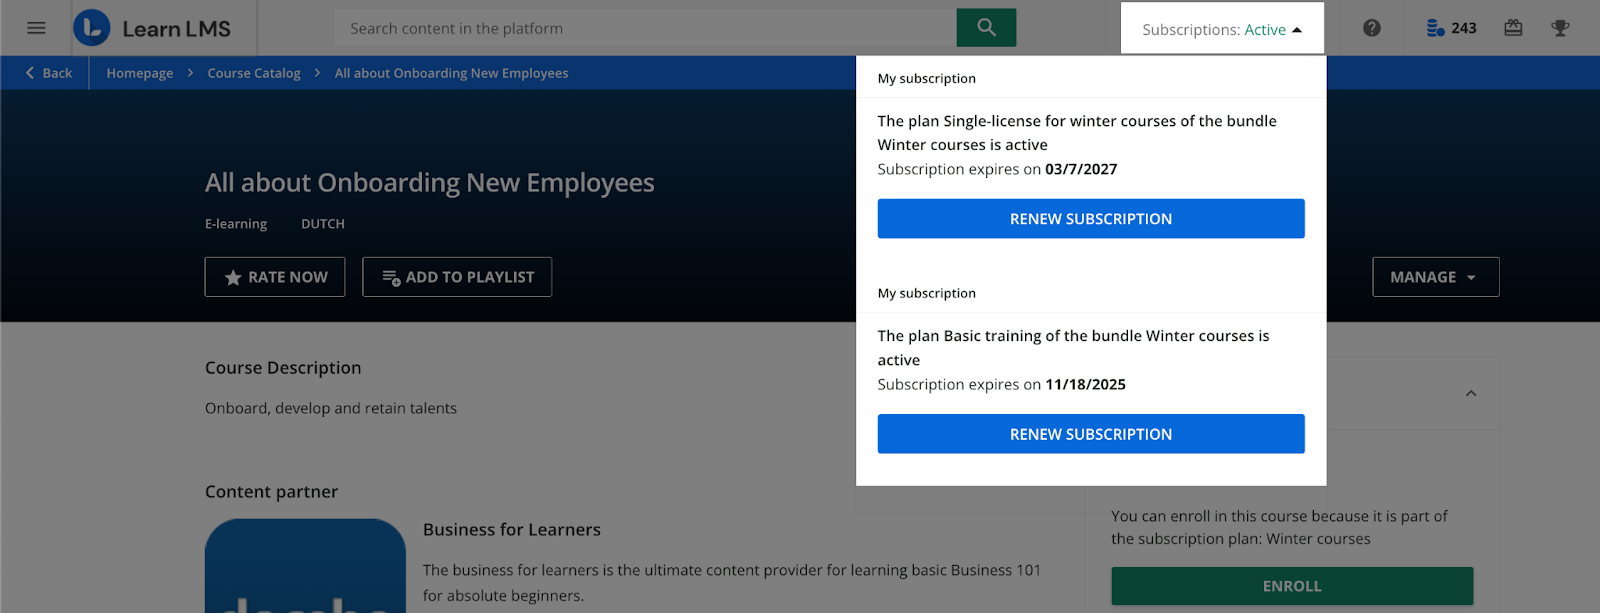Go to Homepage breadcrumb

[x=139, y=73]
